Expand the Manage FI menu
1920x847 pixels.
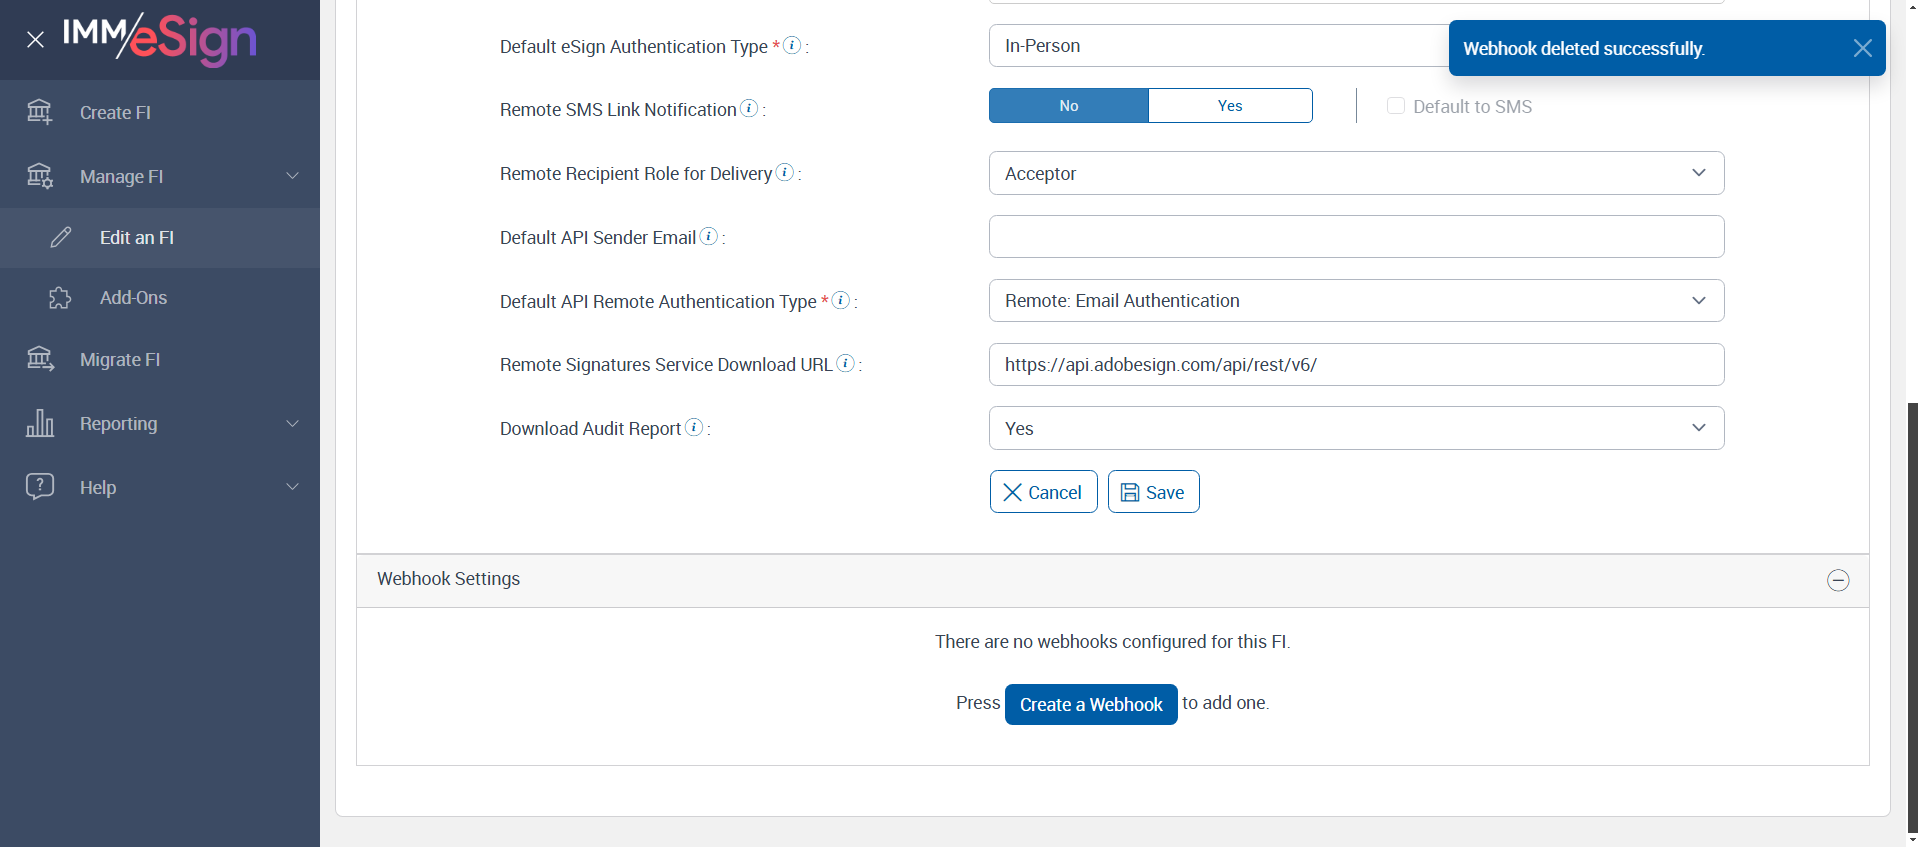(x=160, y=176)
